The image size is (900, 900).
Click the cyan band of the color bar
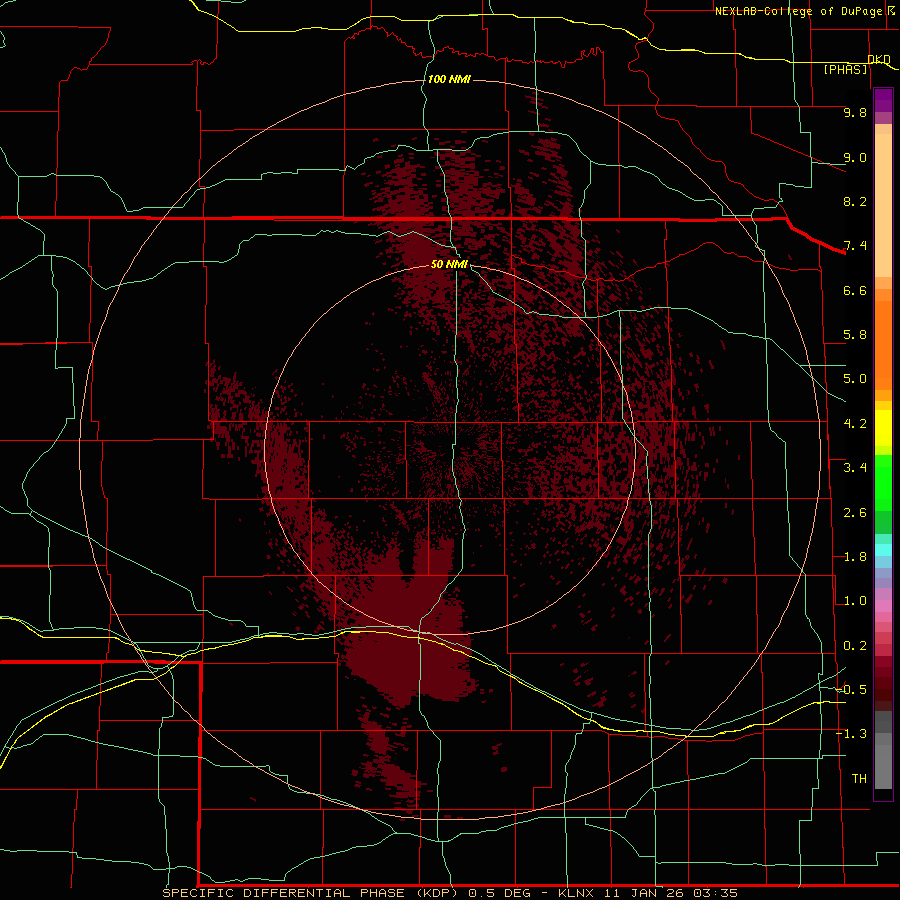[883, 550]
